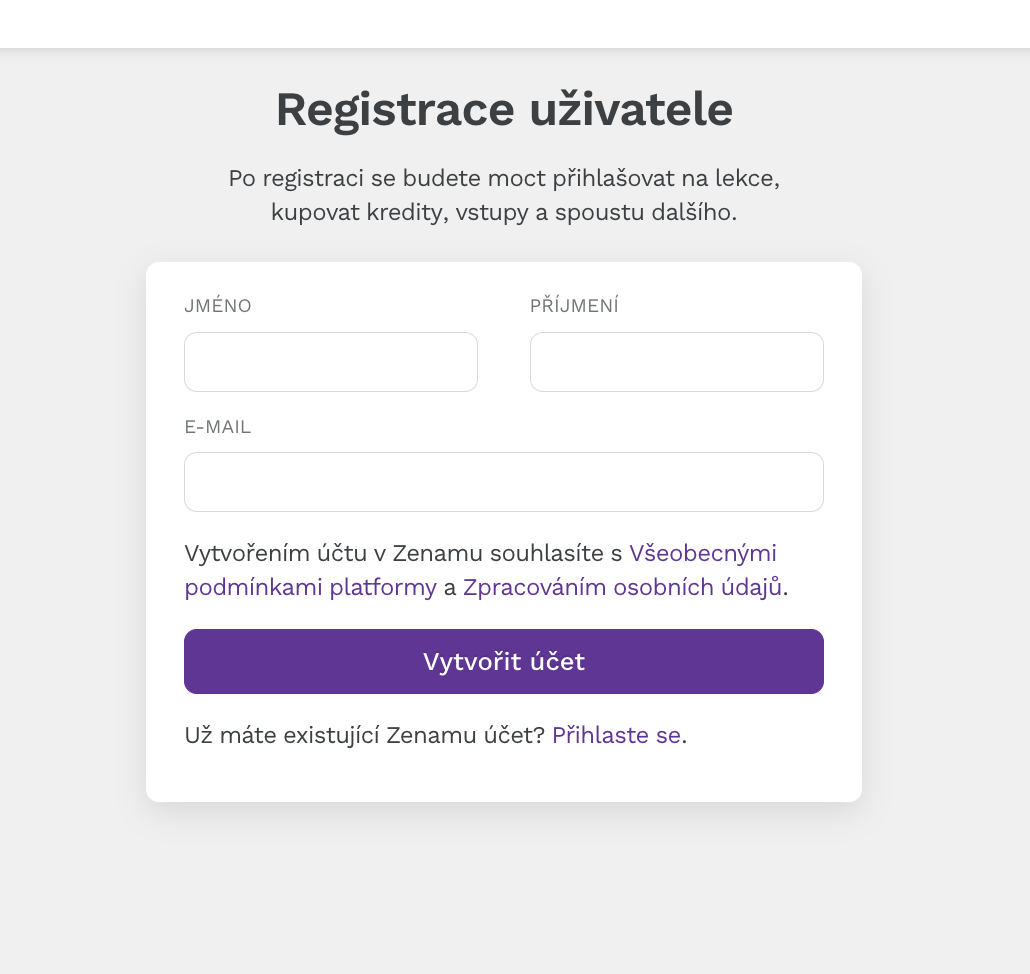
Task: Open the Zpracováním osobních údajů link
Action: click(622, 587)
